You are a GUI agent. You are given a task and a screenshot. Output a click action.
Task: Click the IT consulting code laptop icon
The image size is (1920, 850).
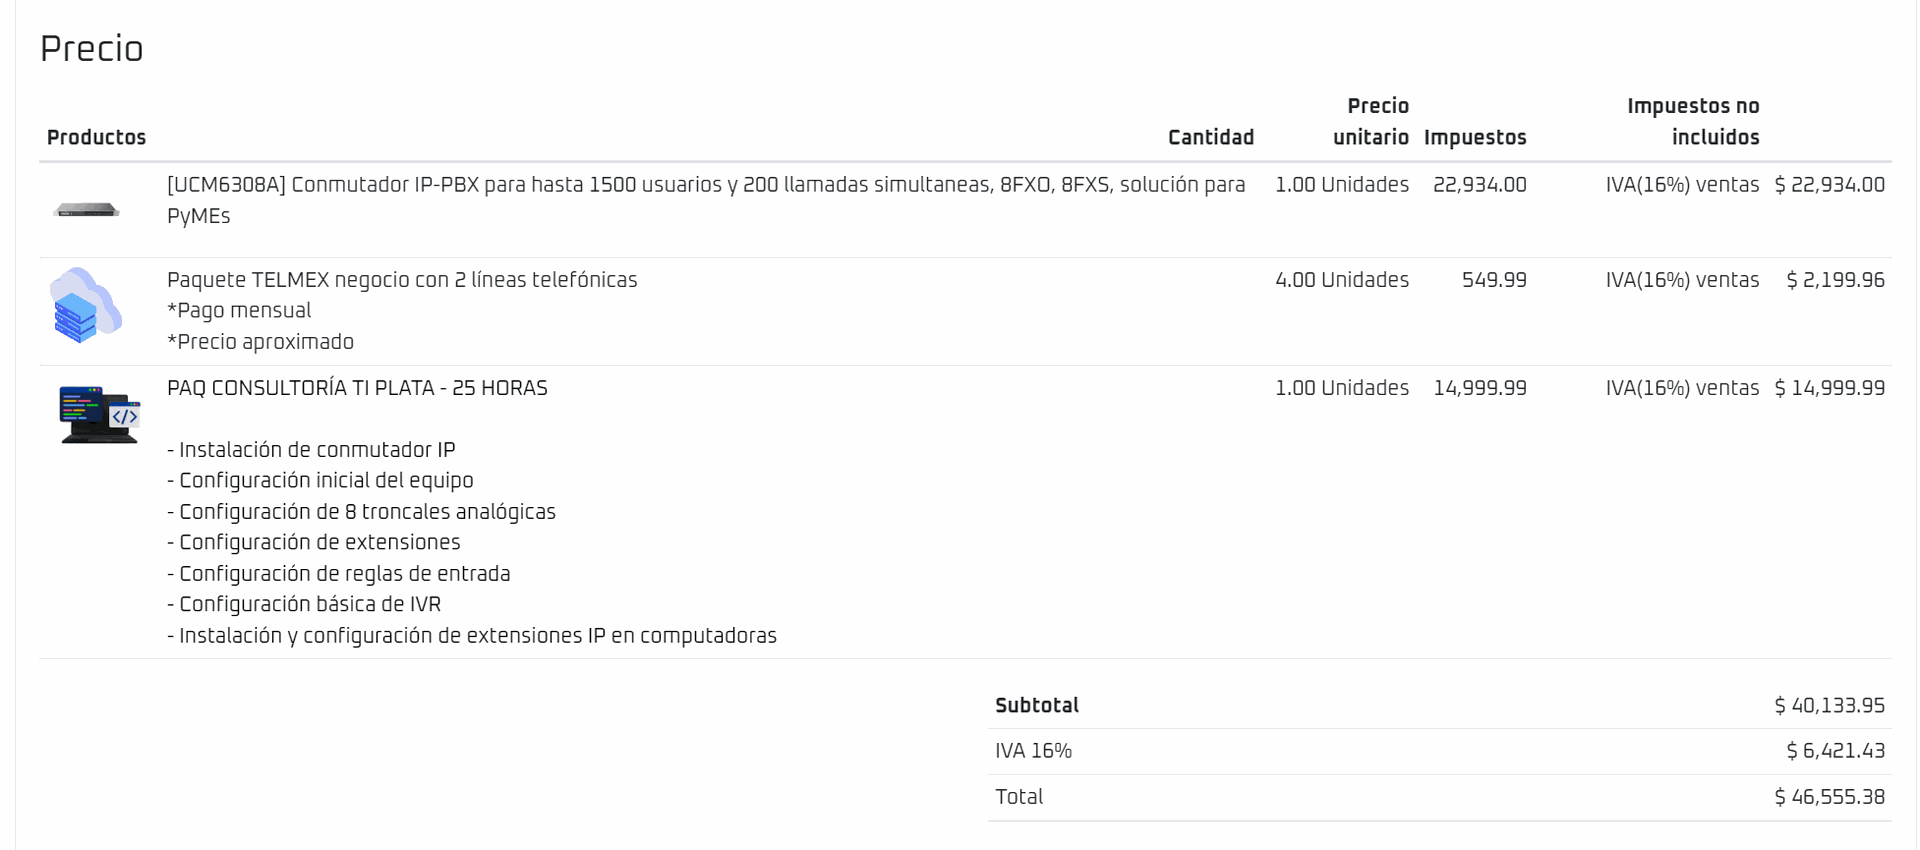click(x=98, y=414)
